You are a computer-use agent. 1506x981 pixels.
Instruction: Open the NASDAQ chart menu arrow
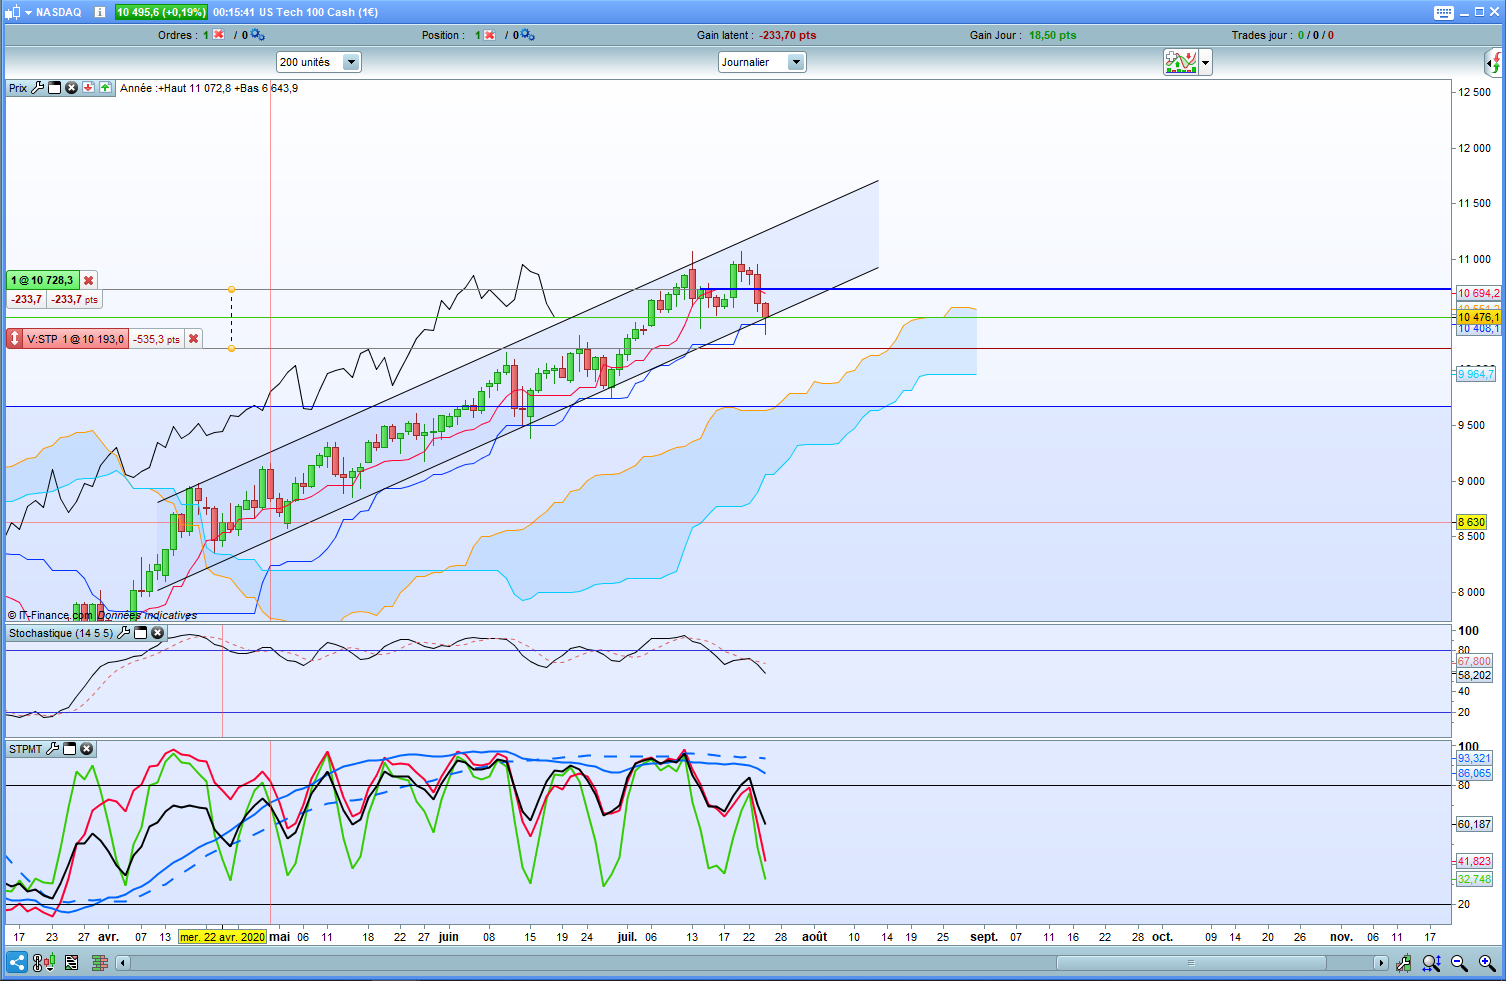[27, 12]
